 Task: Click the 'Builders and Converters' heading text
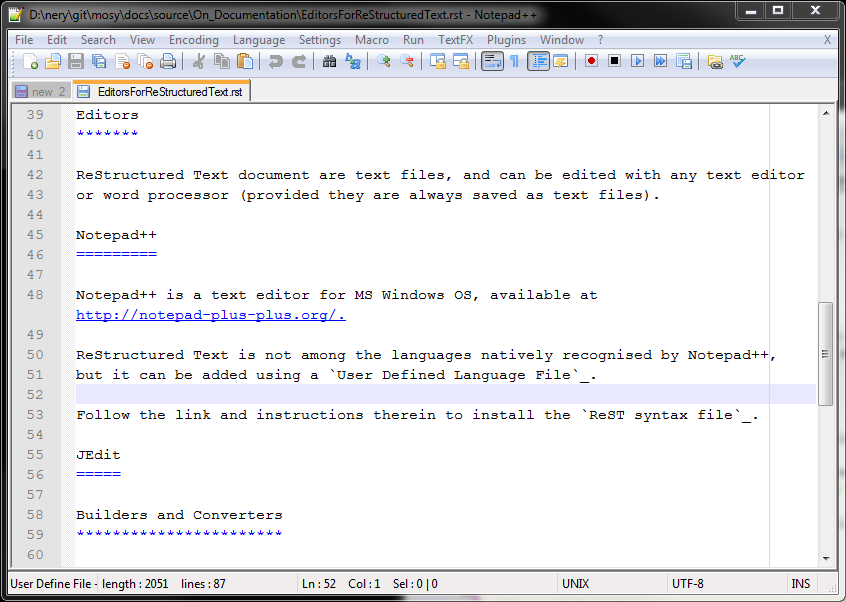pos(179,515)
